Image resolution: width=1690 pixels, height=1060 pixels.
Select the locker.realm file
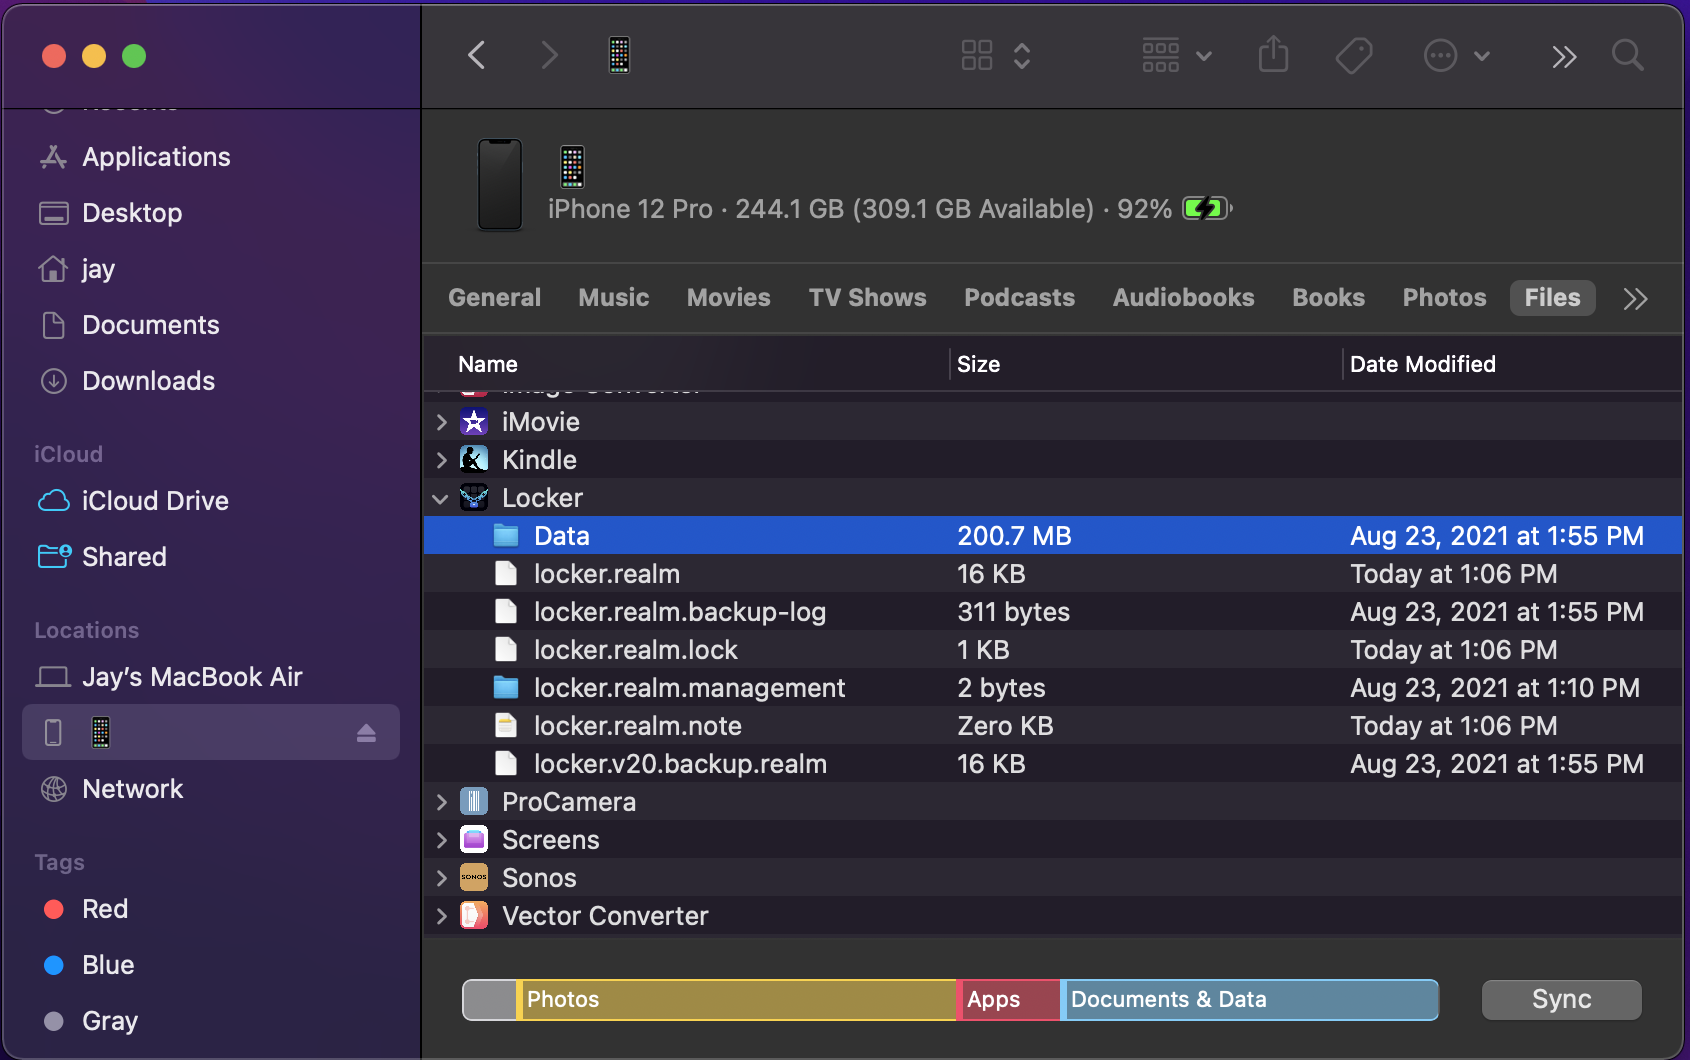[x=1053, y=574]
